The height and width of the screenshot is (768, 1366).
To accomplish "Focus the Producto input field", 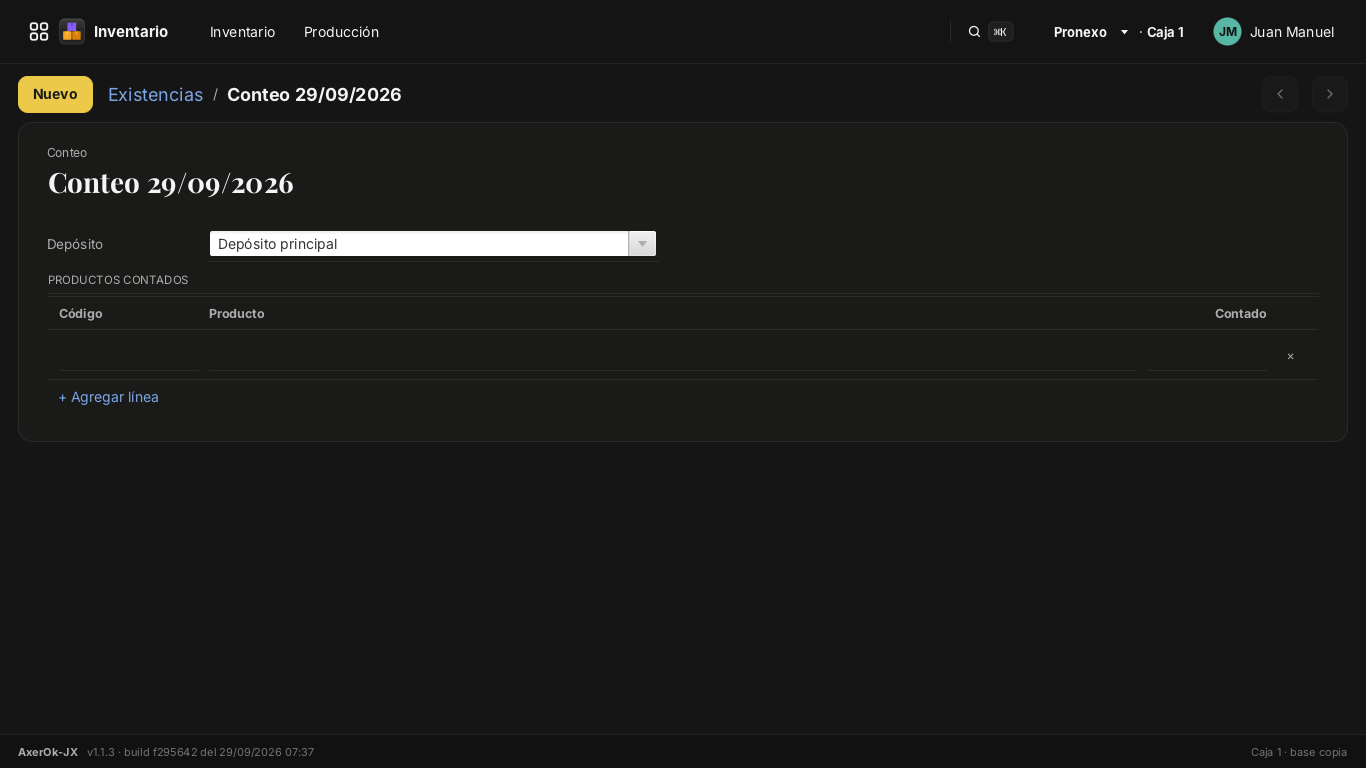I will (x=673, y=356).
